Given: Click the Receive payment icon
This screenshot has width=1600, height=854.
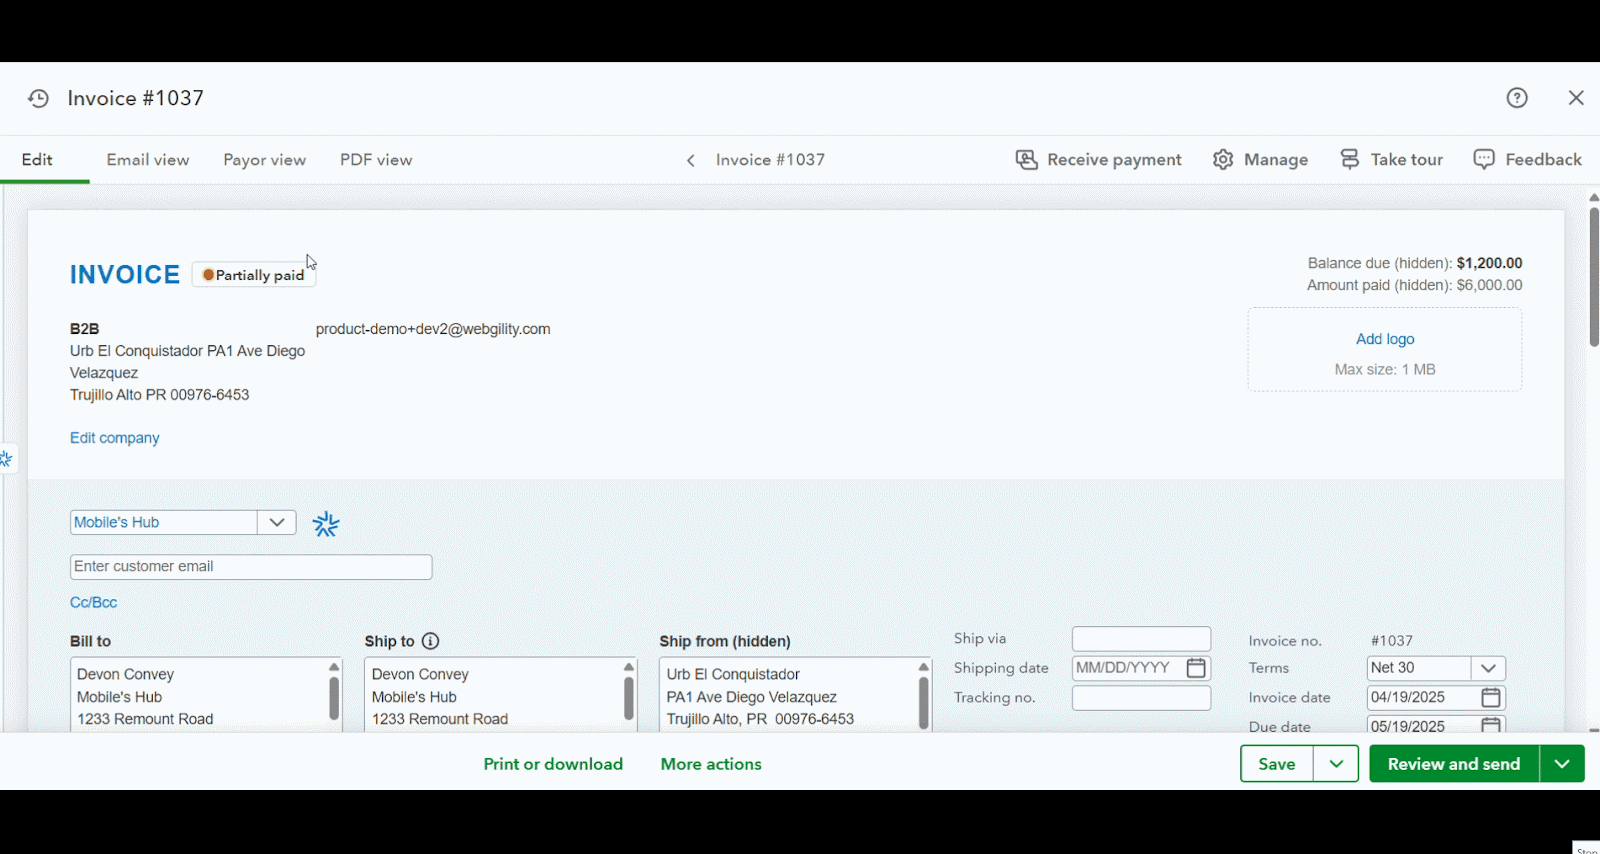Looking at the screenshot, I should click(1026, 160).
